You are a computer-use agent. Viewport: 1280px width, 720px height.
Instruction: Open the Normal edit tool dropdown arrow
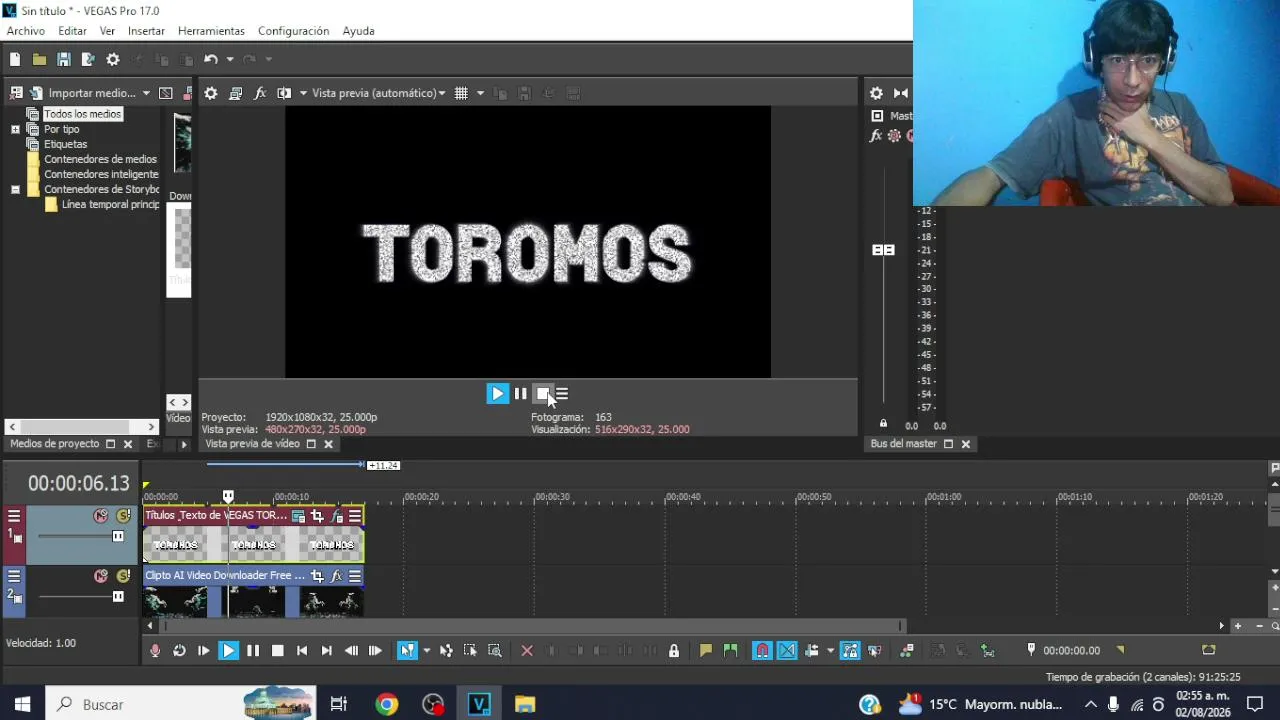[426, 651]
